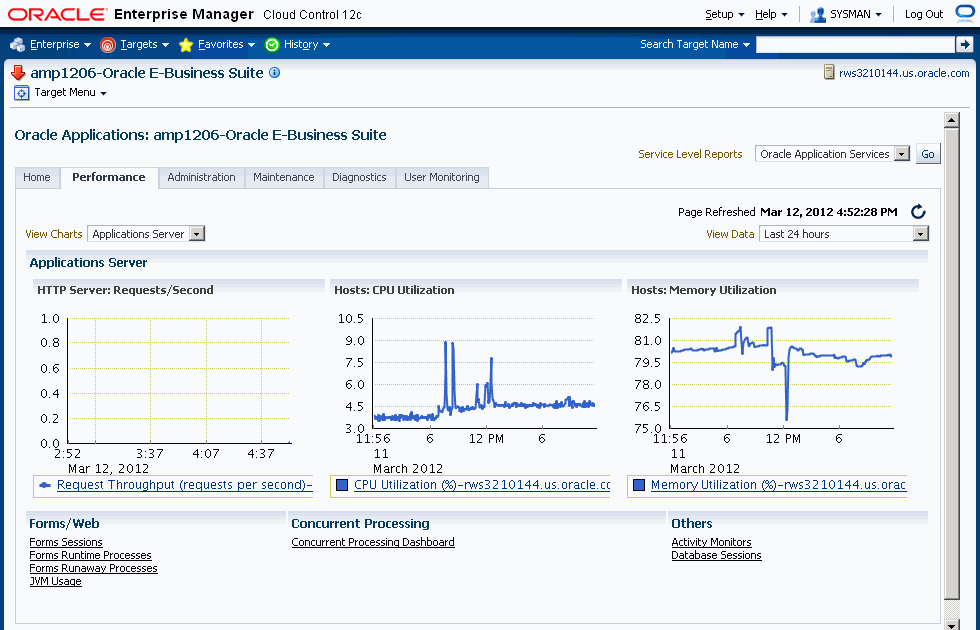Open the Forms Runaway Processes link
Screen dimensions: 980x630
click(94, 569)
